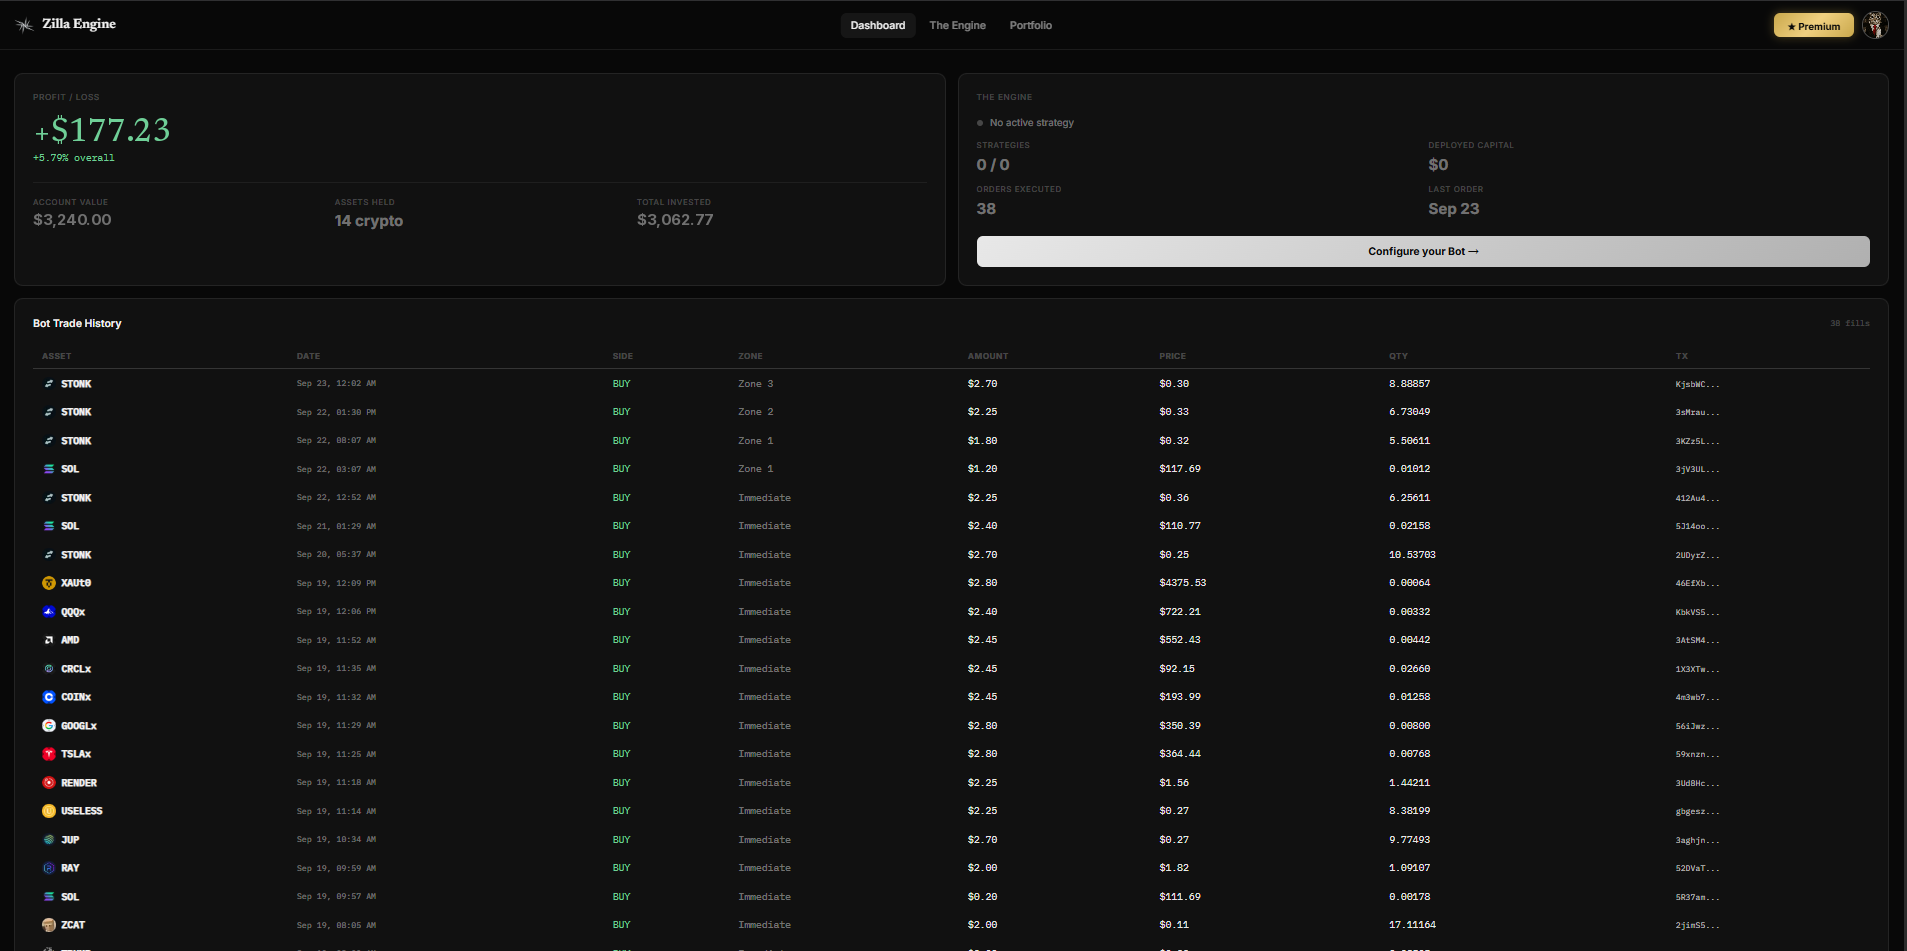Click the XAUt0 gold coin icon
This screenshot has height=951, width=1907.
pos(49,583)
